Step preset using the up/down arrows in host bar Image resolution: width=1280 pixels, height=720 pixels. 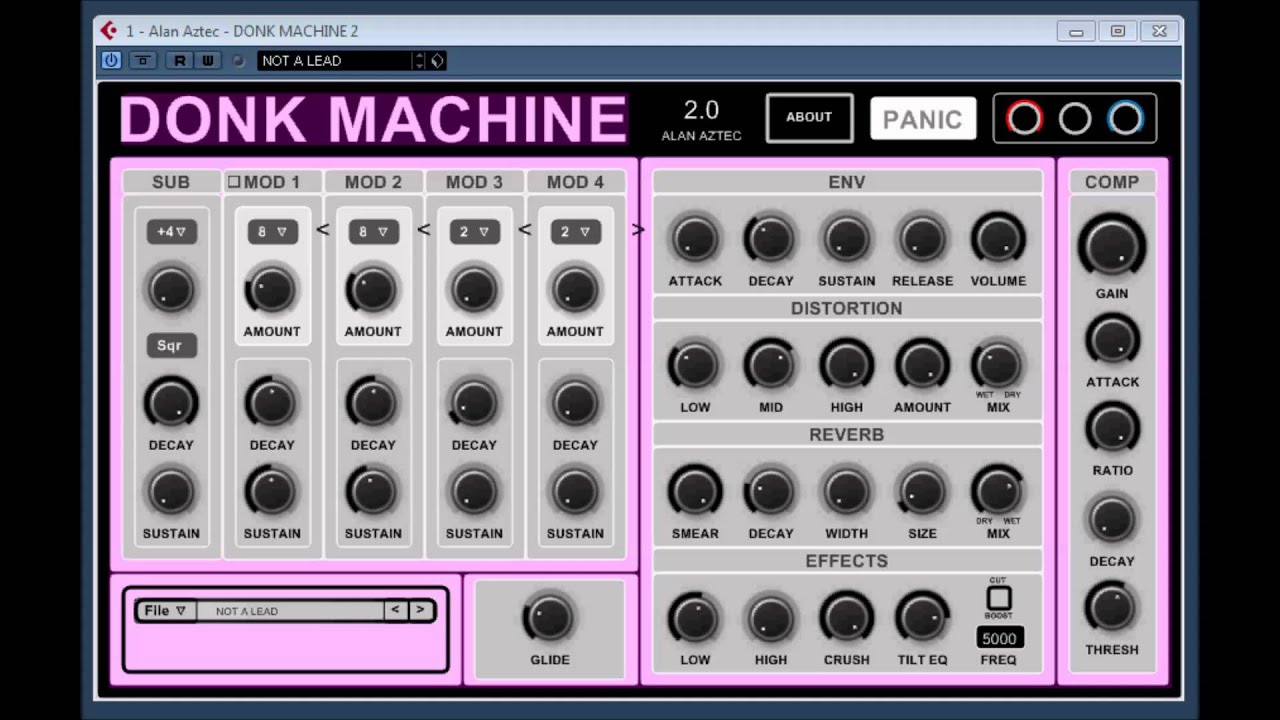click(x=420, y=61)
